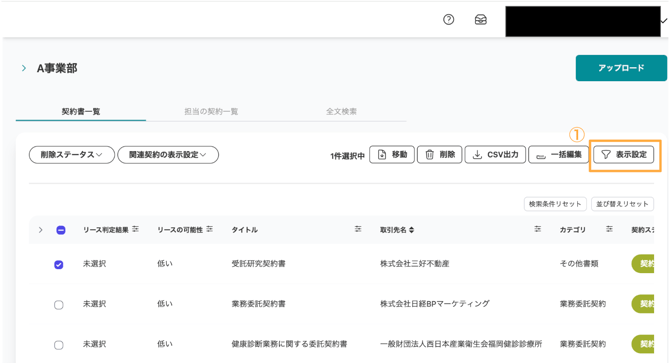Switch to the 担当の契約一覧 tab
This screenshot has height=363, width=670.
[211, 111]
